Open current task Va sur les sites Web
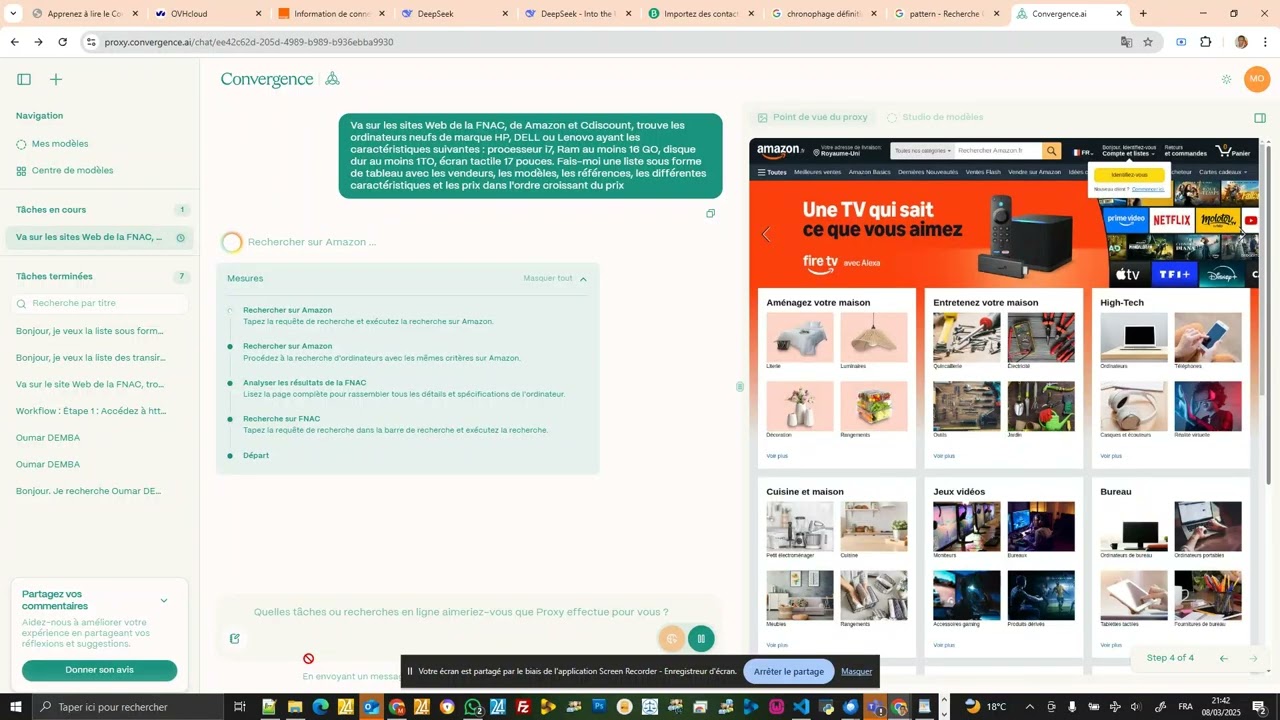The width and height of the screenshot is (1280, 720). coord(101,237)
